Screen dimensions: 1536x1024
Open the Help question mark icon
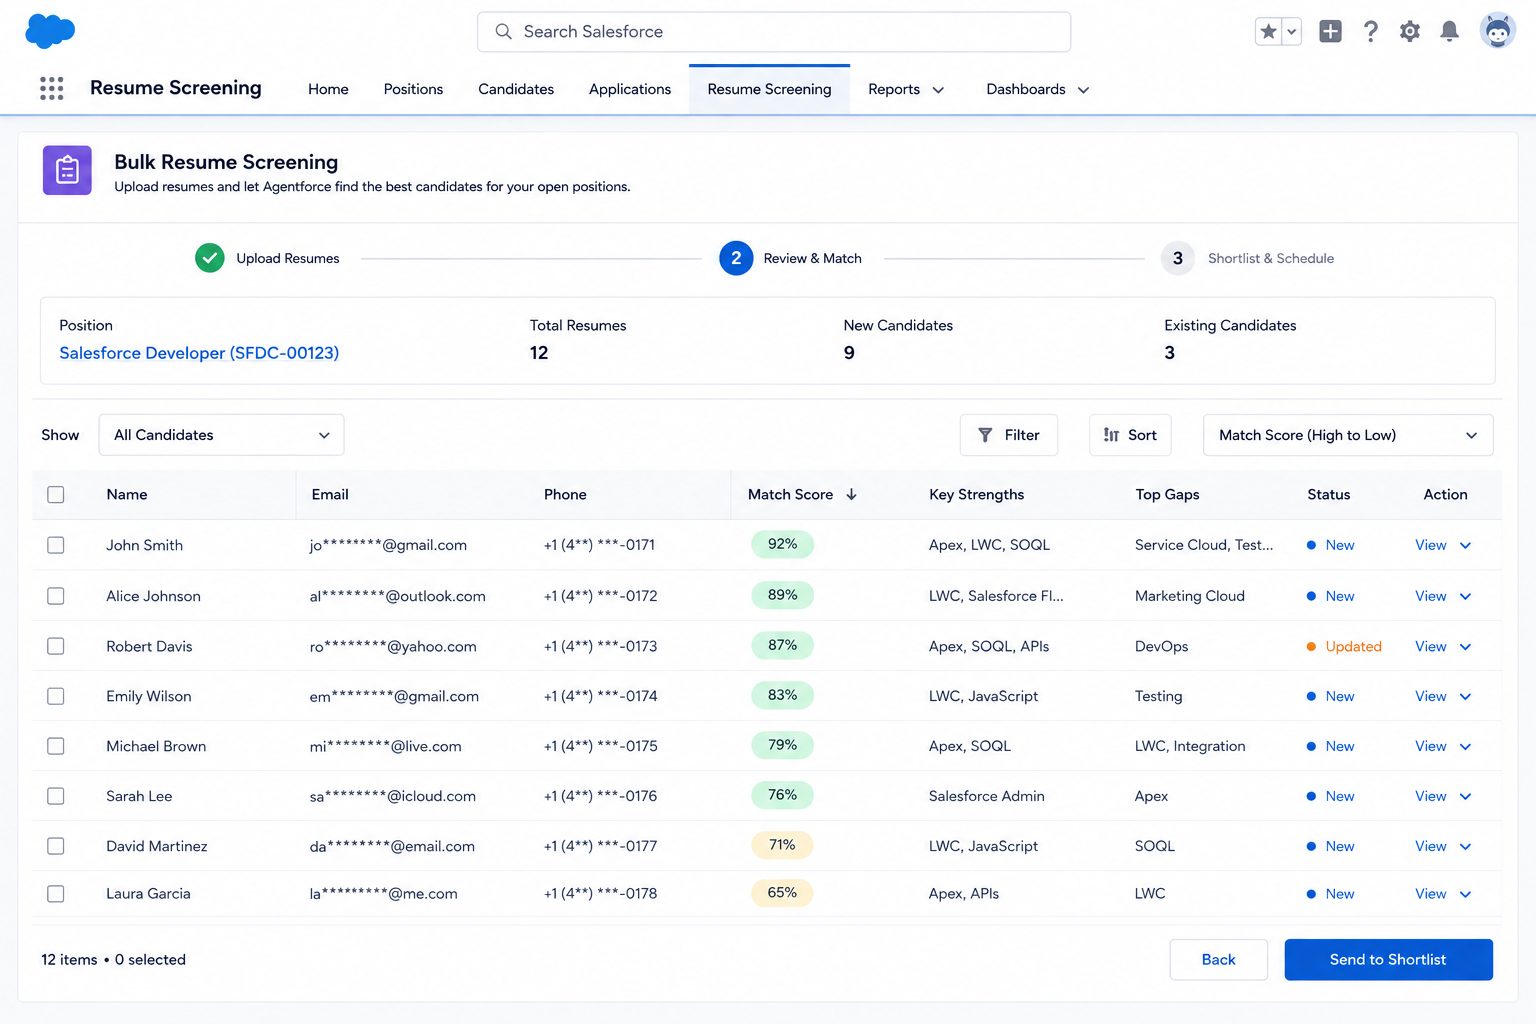(x=1371, y=32)
